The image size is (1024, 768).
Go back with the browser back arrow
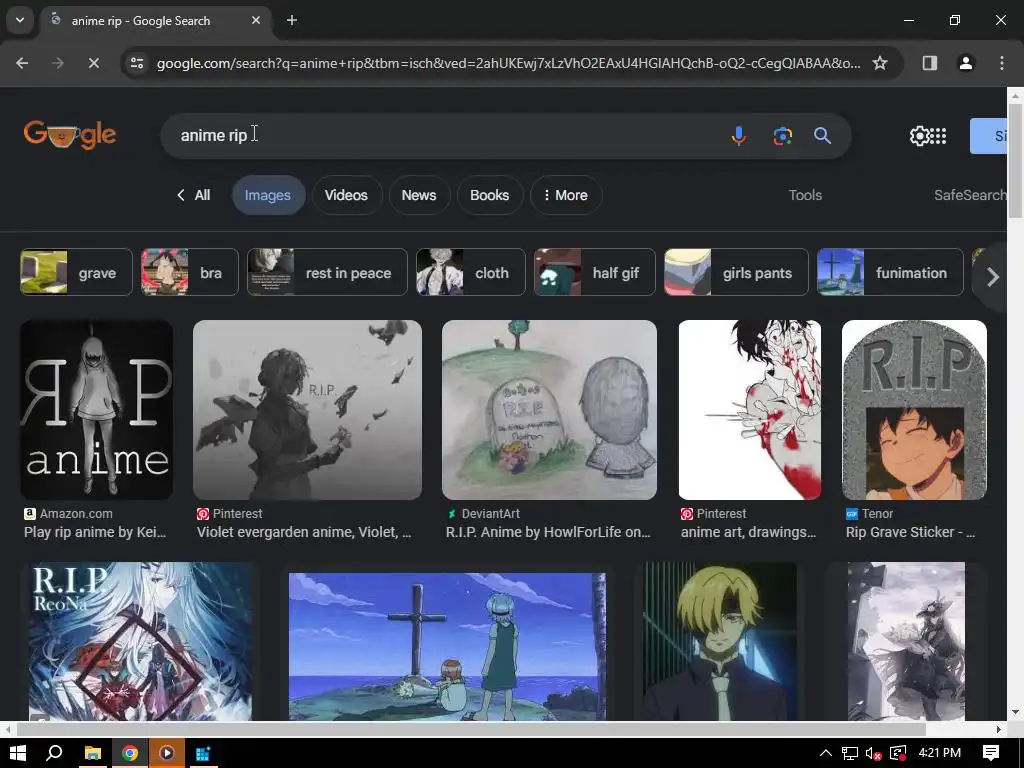[22, 63]
